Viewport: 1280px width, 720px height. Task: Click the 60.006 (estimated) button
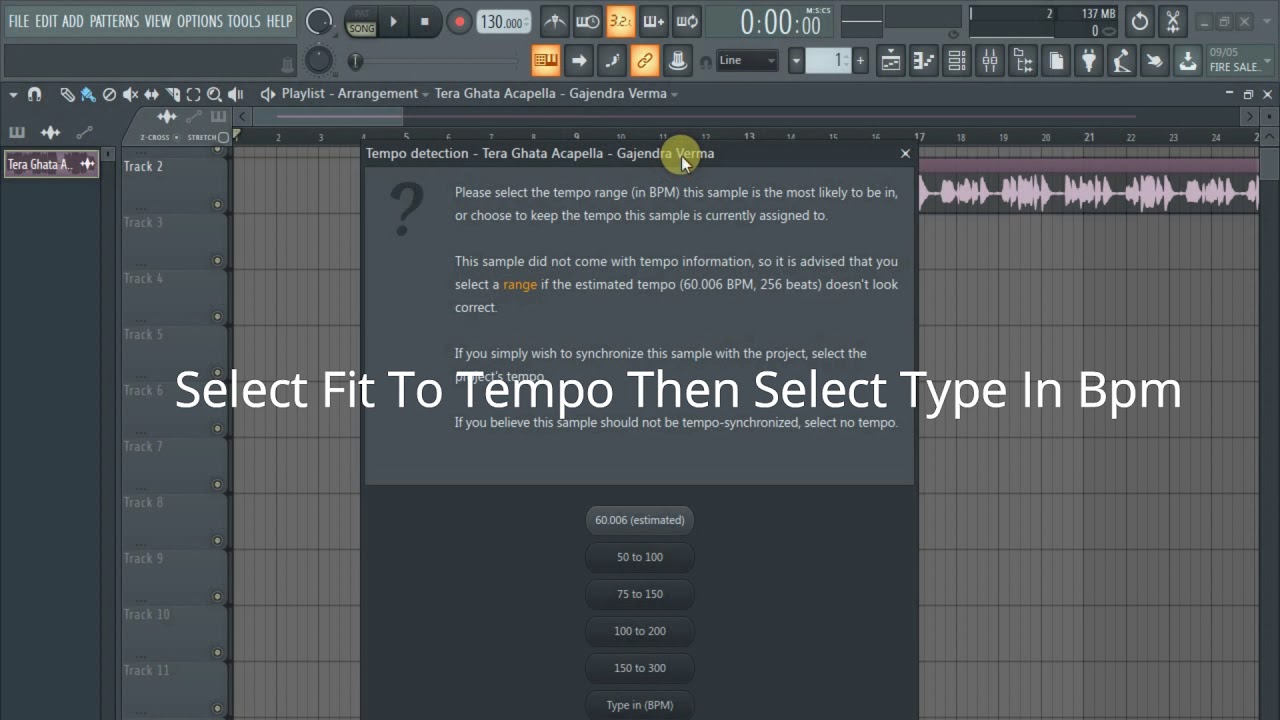click(640, 520)
